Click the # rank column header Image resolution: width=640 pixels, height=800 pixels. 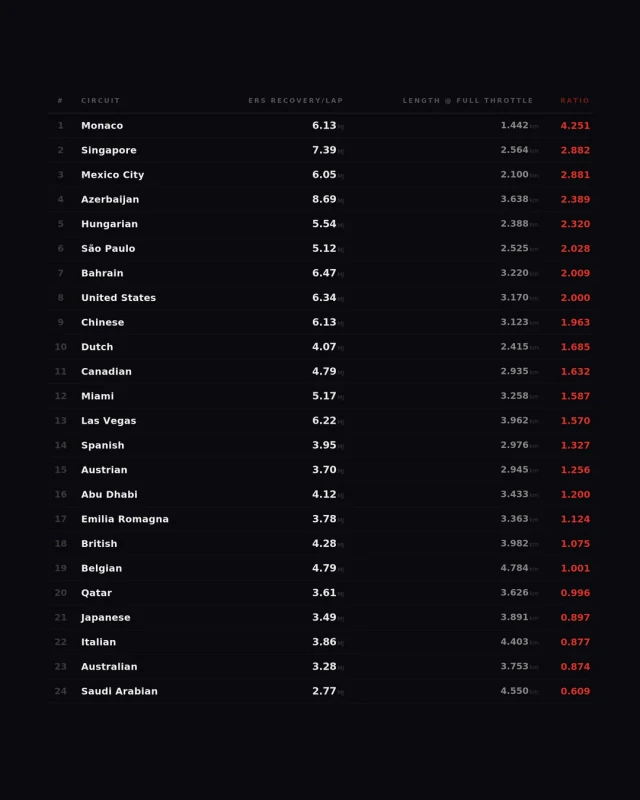(60, 101)
